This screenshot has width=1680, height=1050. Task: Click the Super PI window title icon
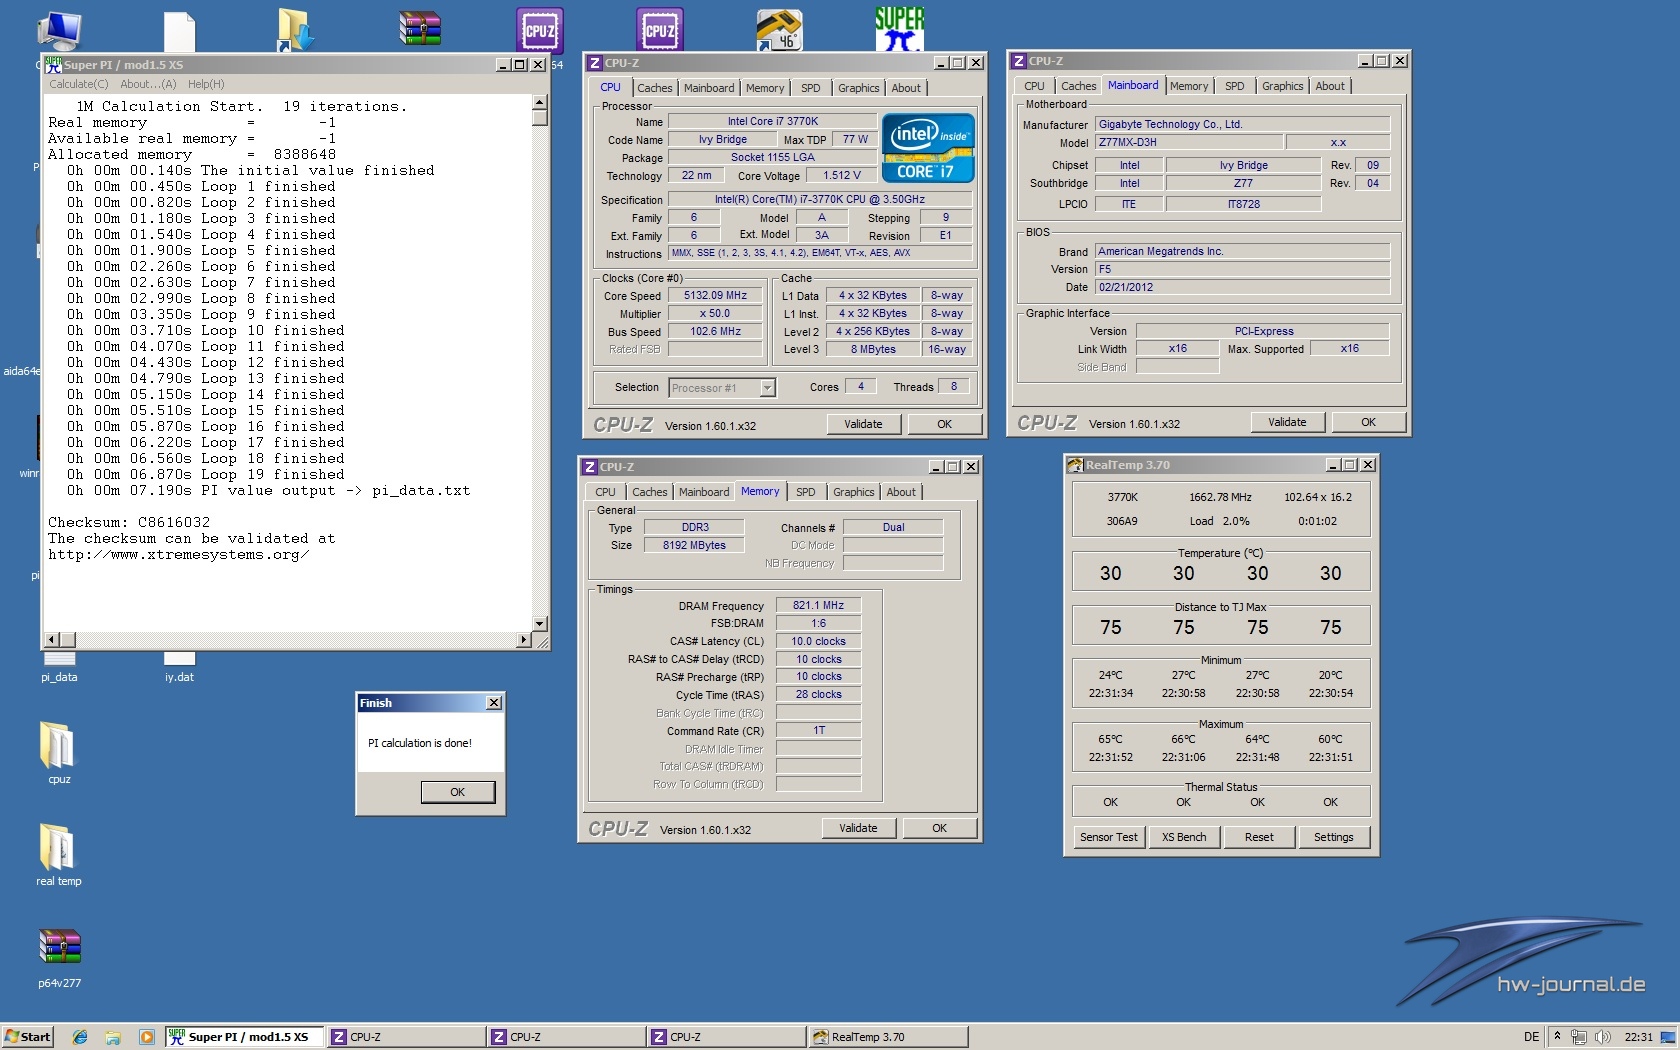[54, 64]
